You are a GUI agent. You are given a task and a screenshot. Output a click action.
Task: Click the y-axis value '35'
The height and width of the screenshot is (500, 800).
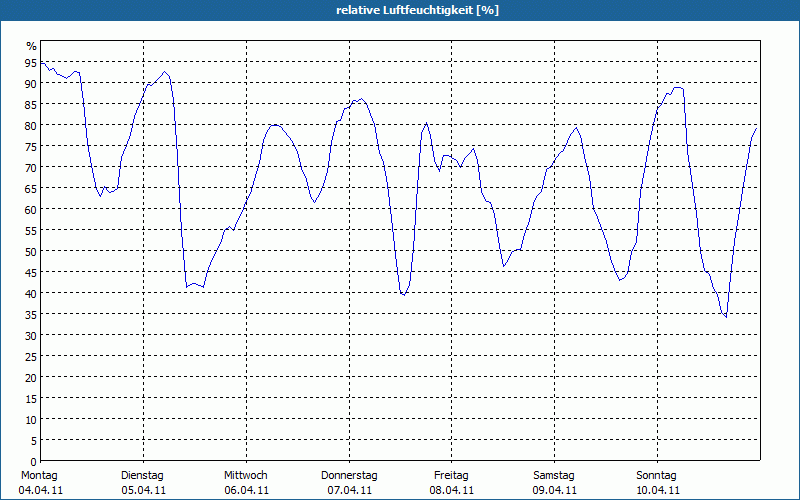pos(31,315)
